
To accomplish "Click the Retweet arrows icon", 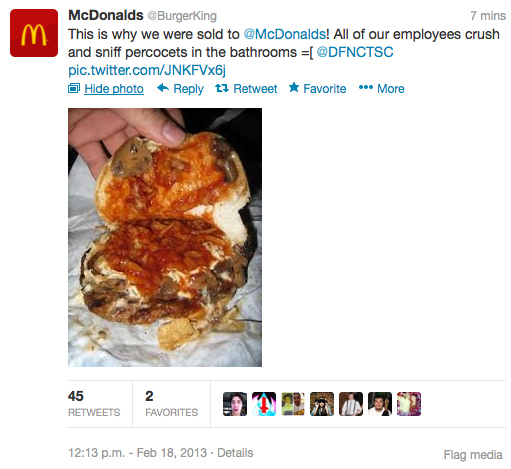I will click(222, 88).
